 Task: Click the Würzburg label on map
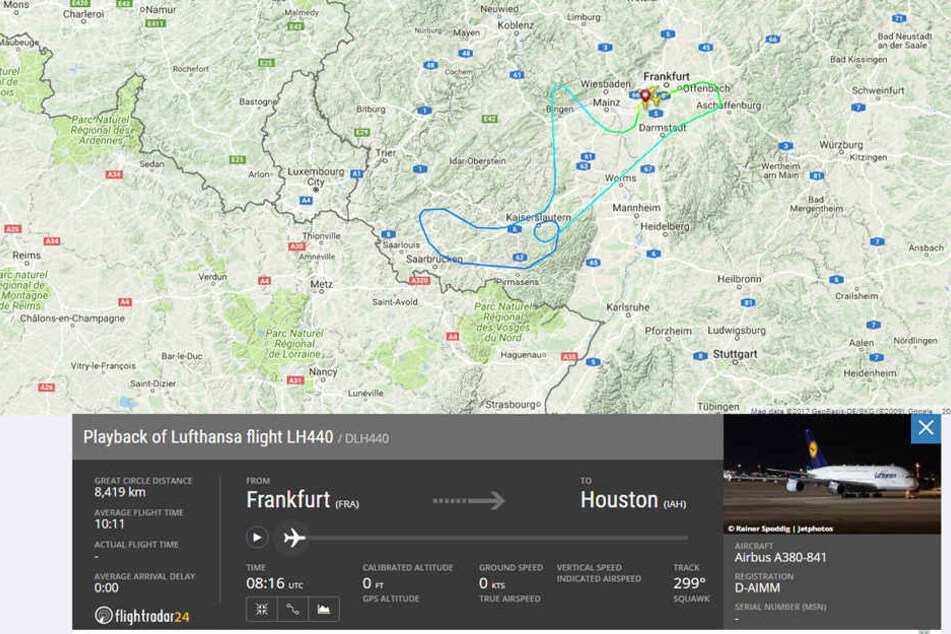click(x=841, y=145)
